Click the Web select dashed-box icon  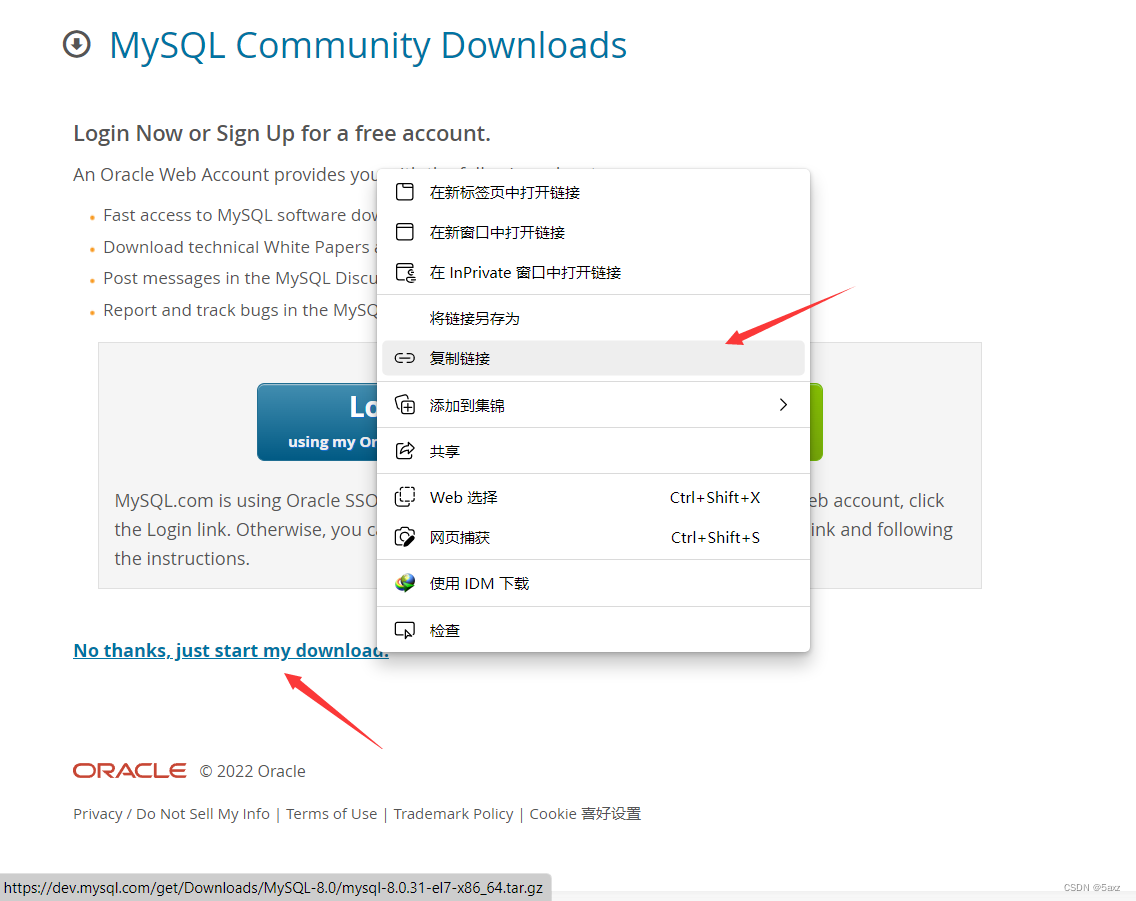click(x=405, y=497)
